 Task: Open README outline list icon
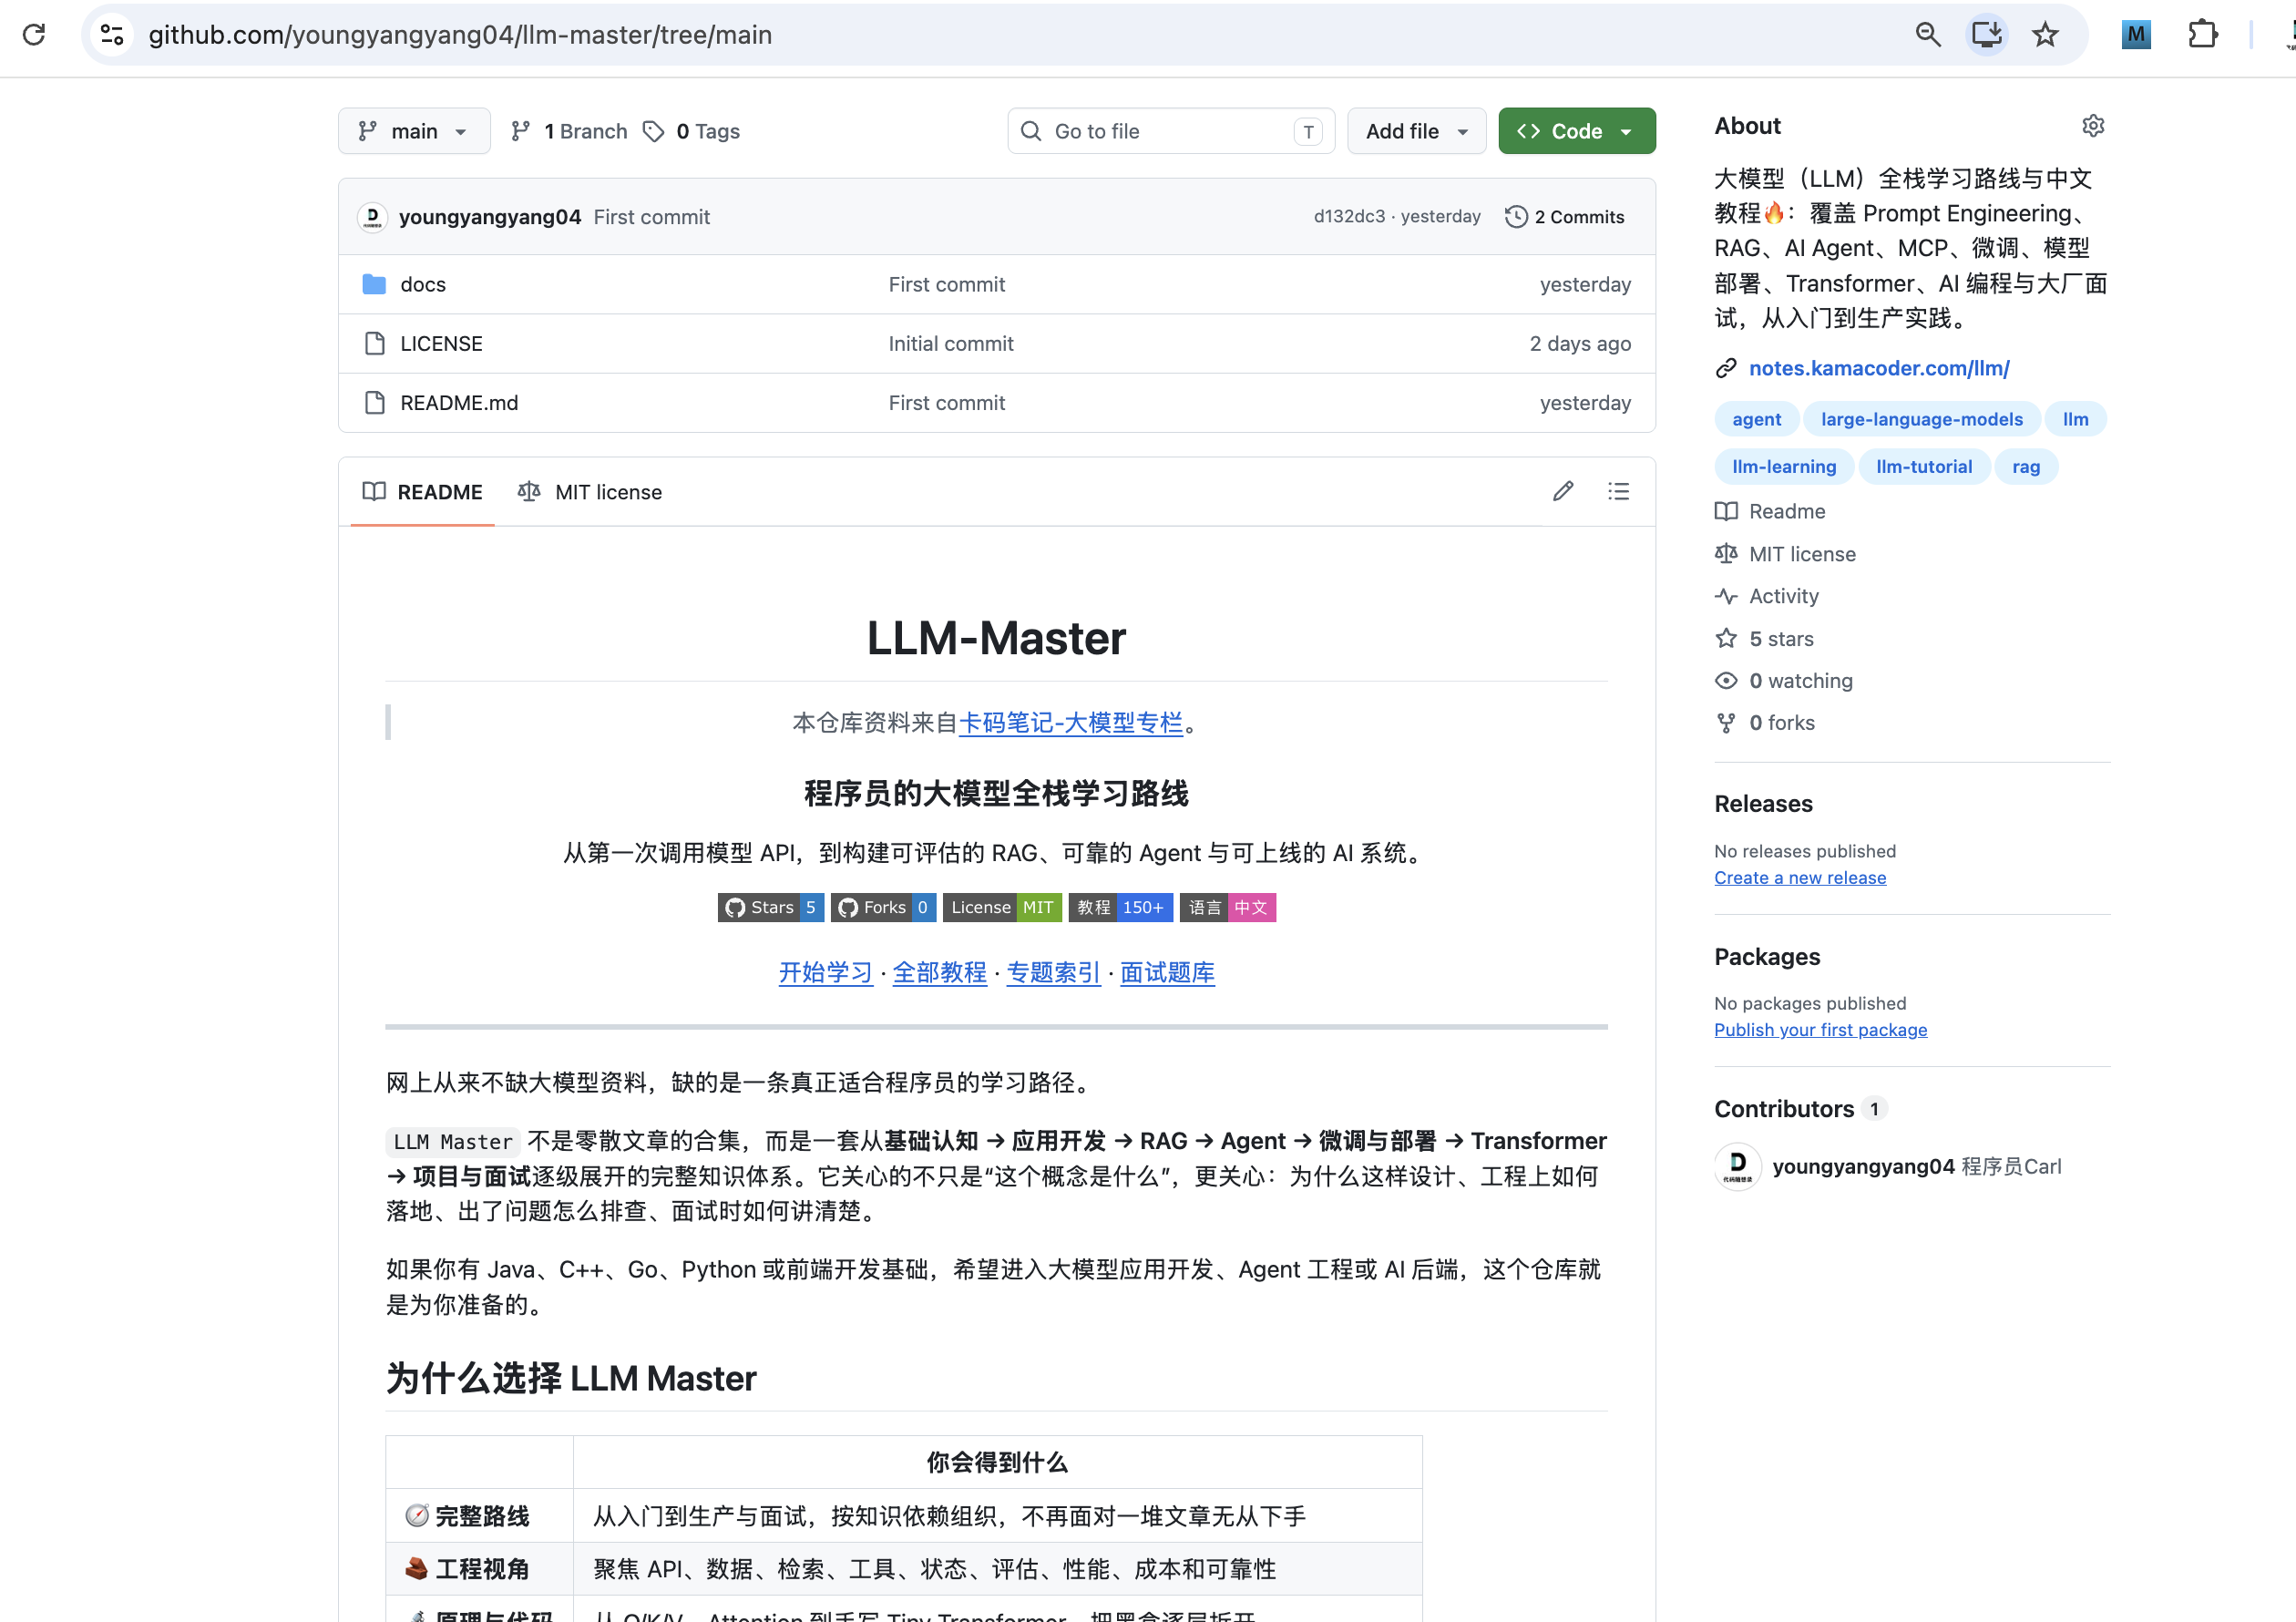(x=1618, y=491)
